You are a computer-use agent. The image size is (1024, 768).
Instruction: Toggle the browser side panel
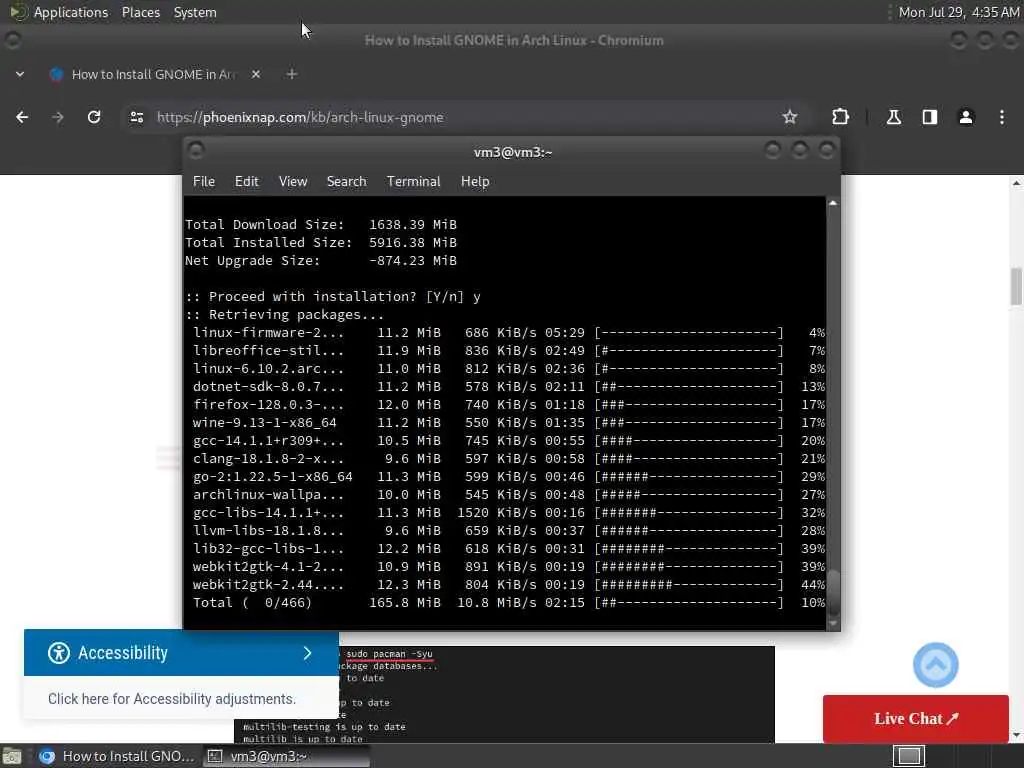click(929, 118)
